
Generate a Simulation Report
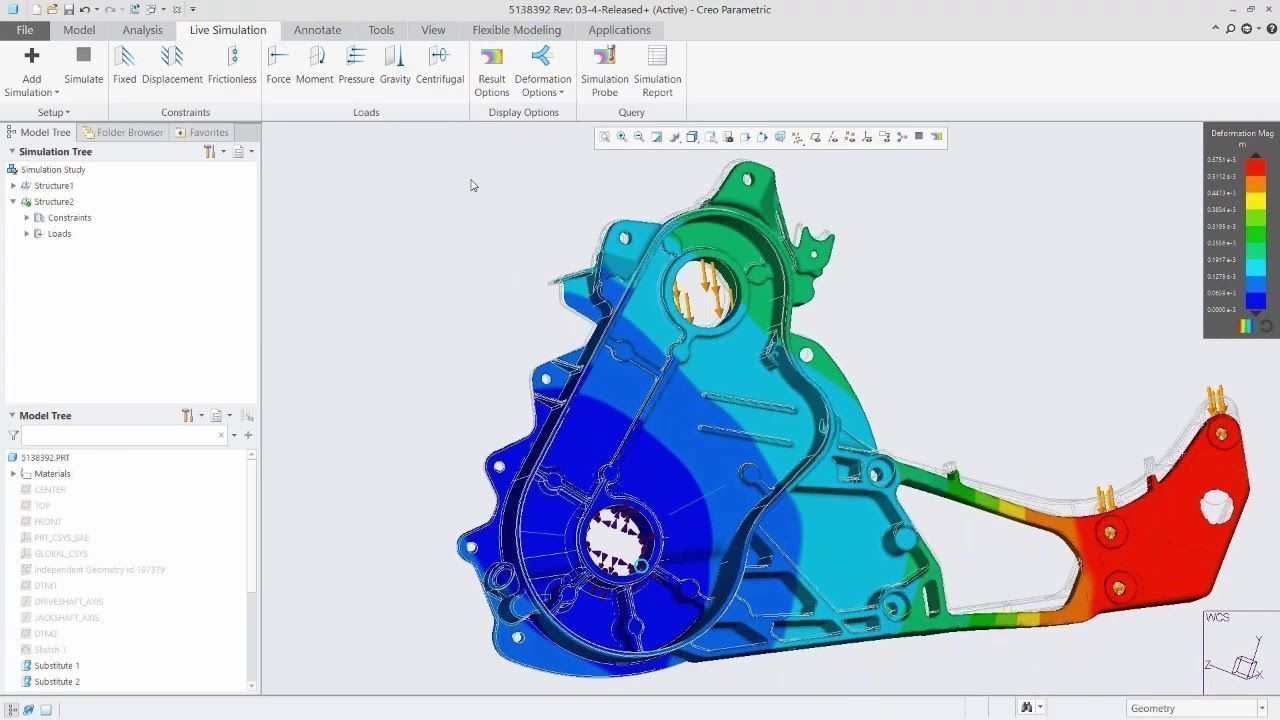click(657, 71)
